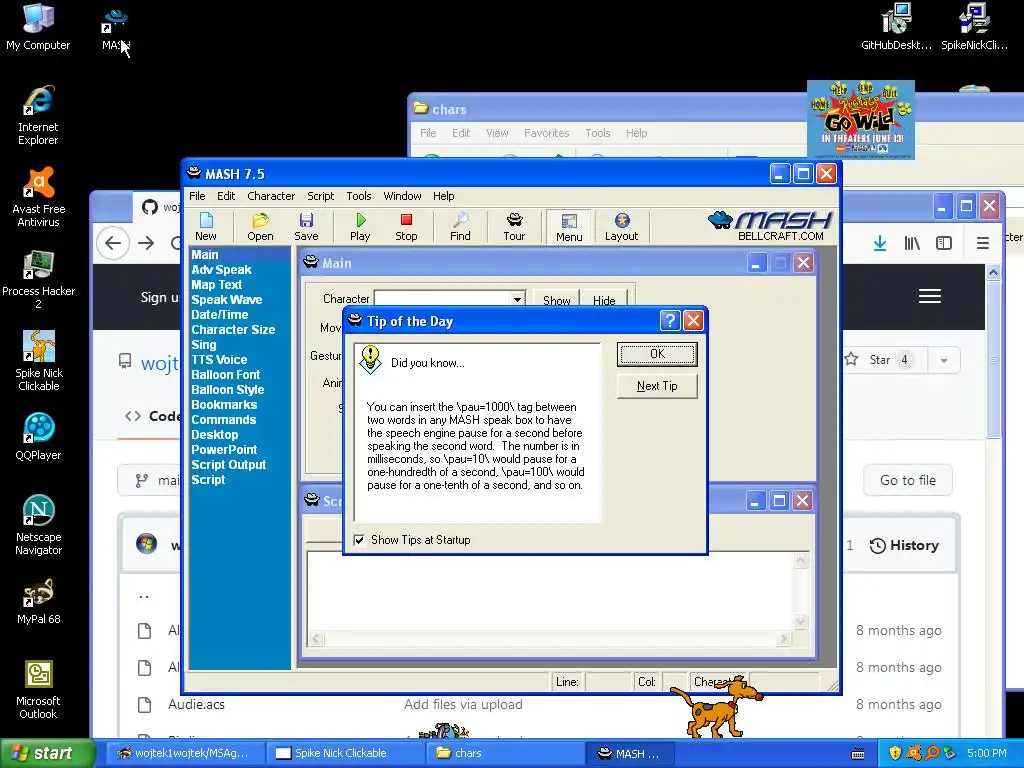
Task: Select Balloon Style in the side panel
Action: pos(227,390)
